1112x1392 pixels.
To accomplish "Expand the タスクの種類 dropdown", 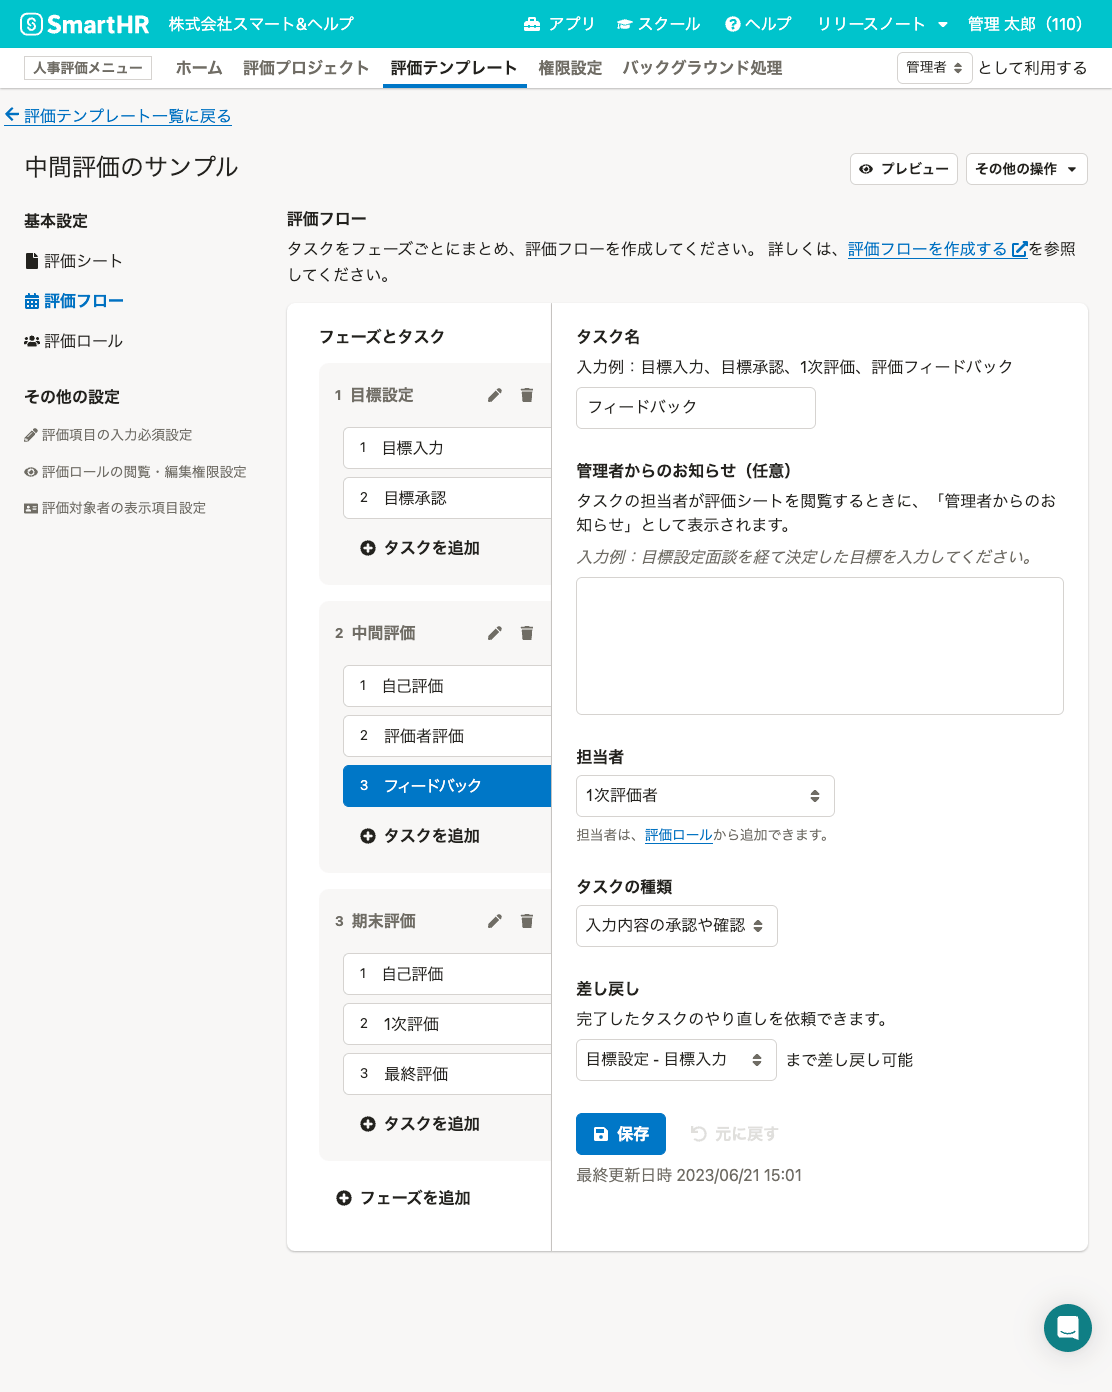I will coord(676,926).
